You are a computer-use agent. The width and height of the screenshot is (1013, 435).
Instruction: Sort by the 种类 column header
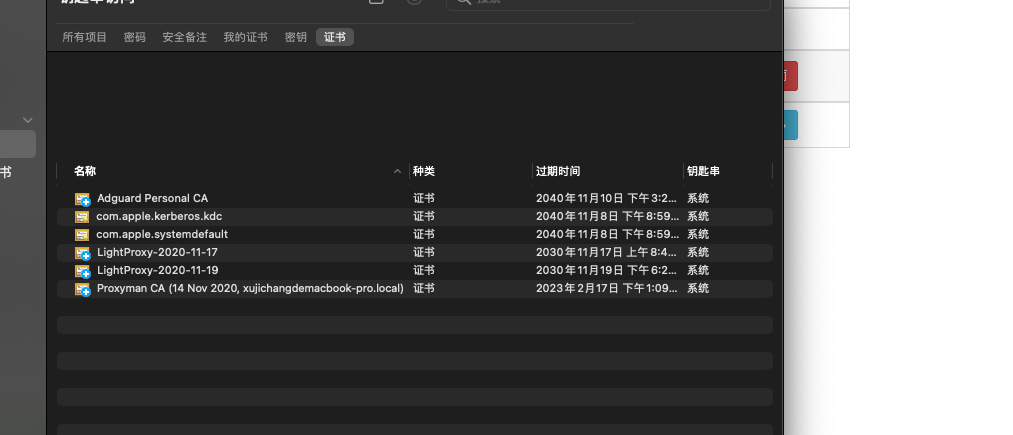tap(424, 171)
